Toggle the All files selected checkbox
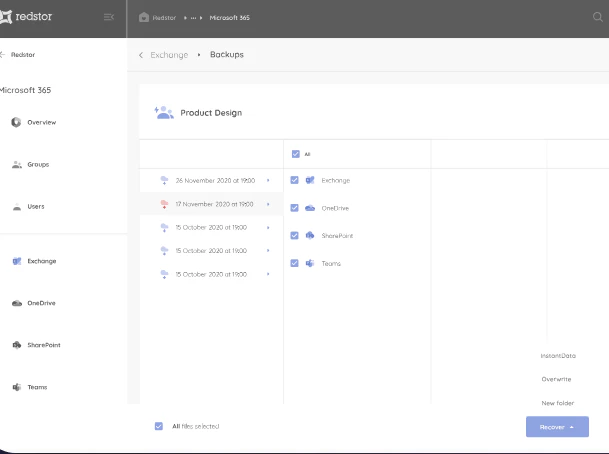This screenshot has width=609, height=454. coord(159,426)
